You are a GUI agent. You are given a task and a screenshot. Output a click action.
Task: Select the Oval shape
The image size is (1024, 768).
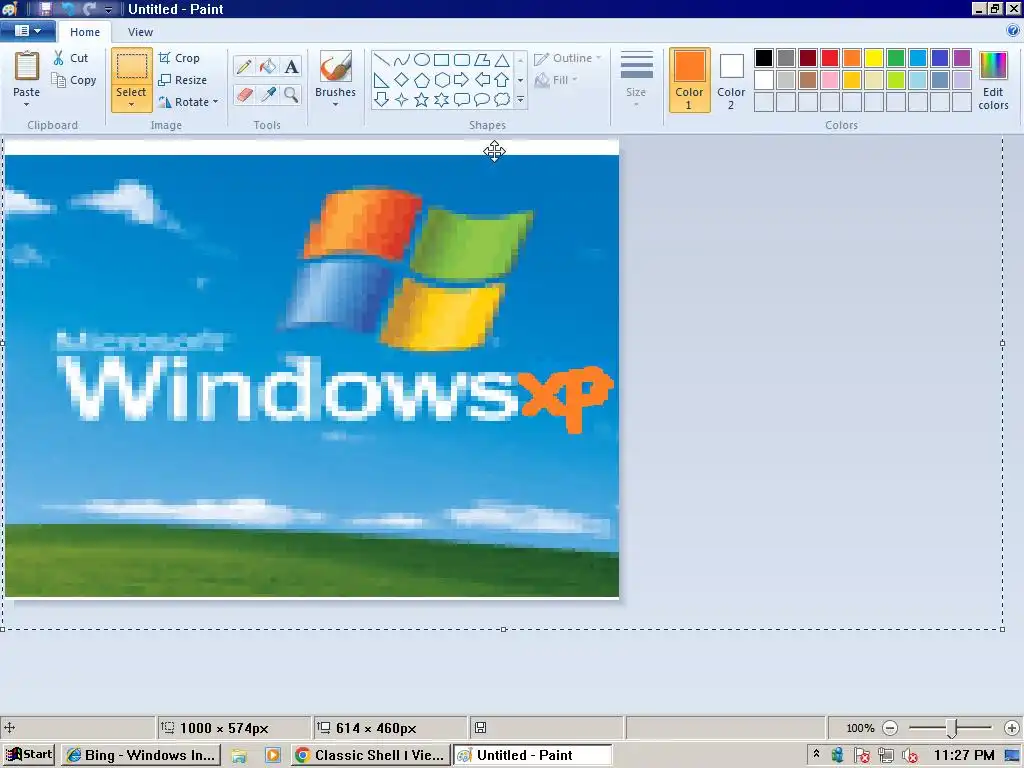pyautogui.click(x=422, y=61)
